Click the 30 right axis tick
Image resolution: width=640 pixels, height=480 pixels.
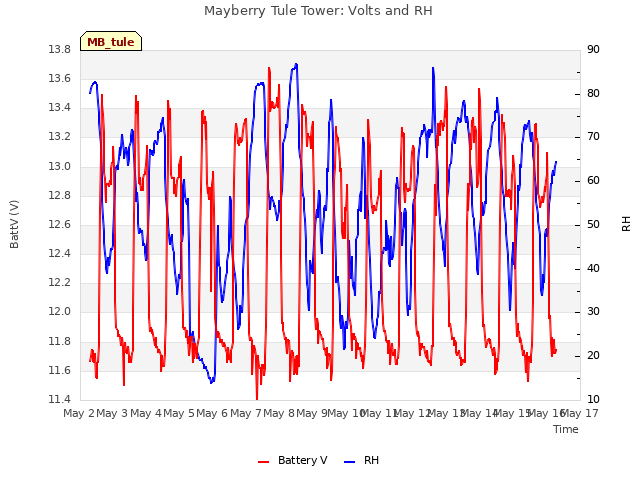tap(593, 311)
